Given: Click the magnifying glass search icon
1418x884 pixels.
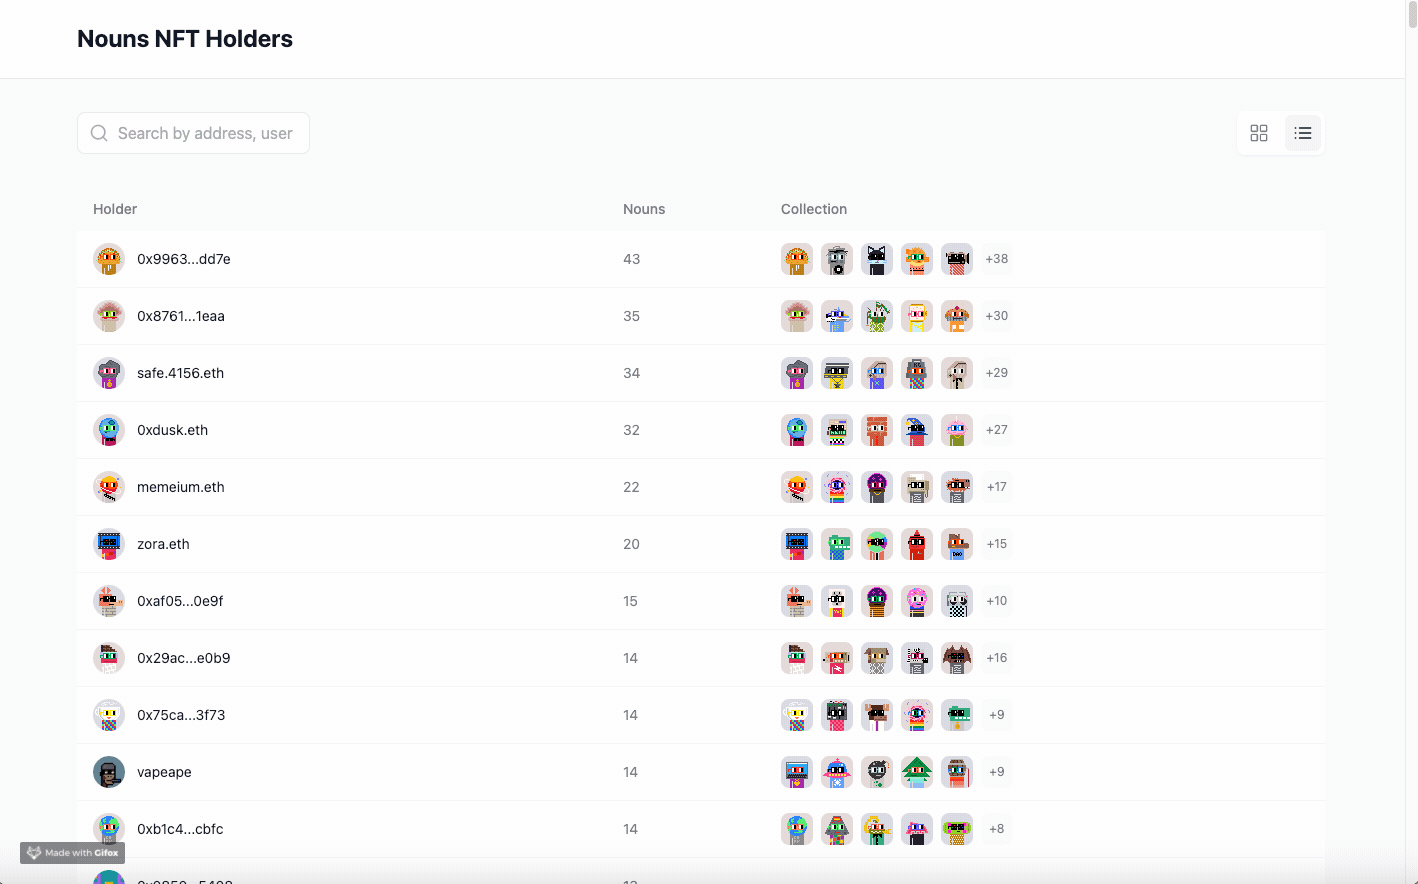Looking at the screenshot, I should coord(99,133).
